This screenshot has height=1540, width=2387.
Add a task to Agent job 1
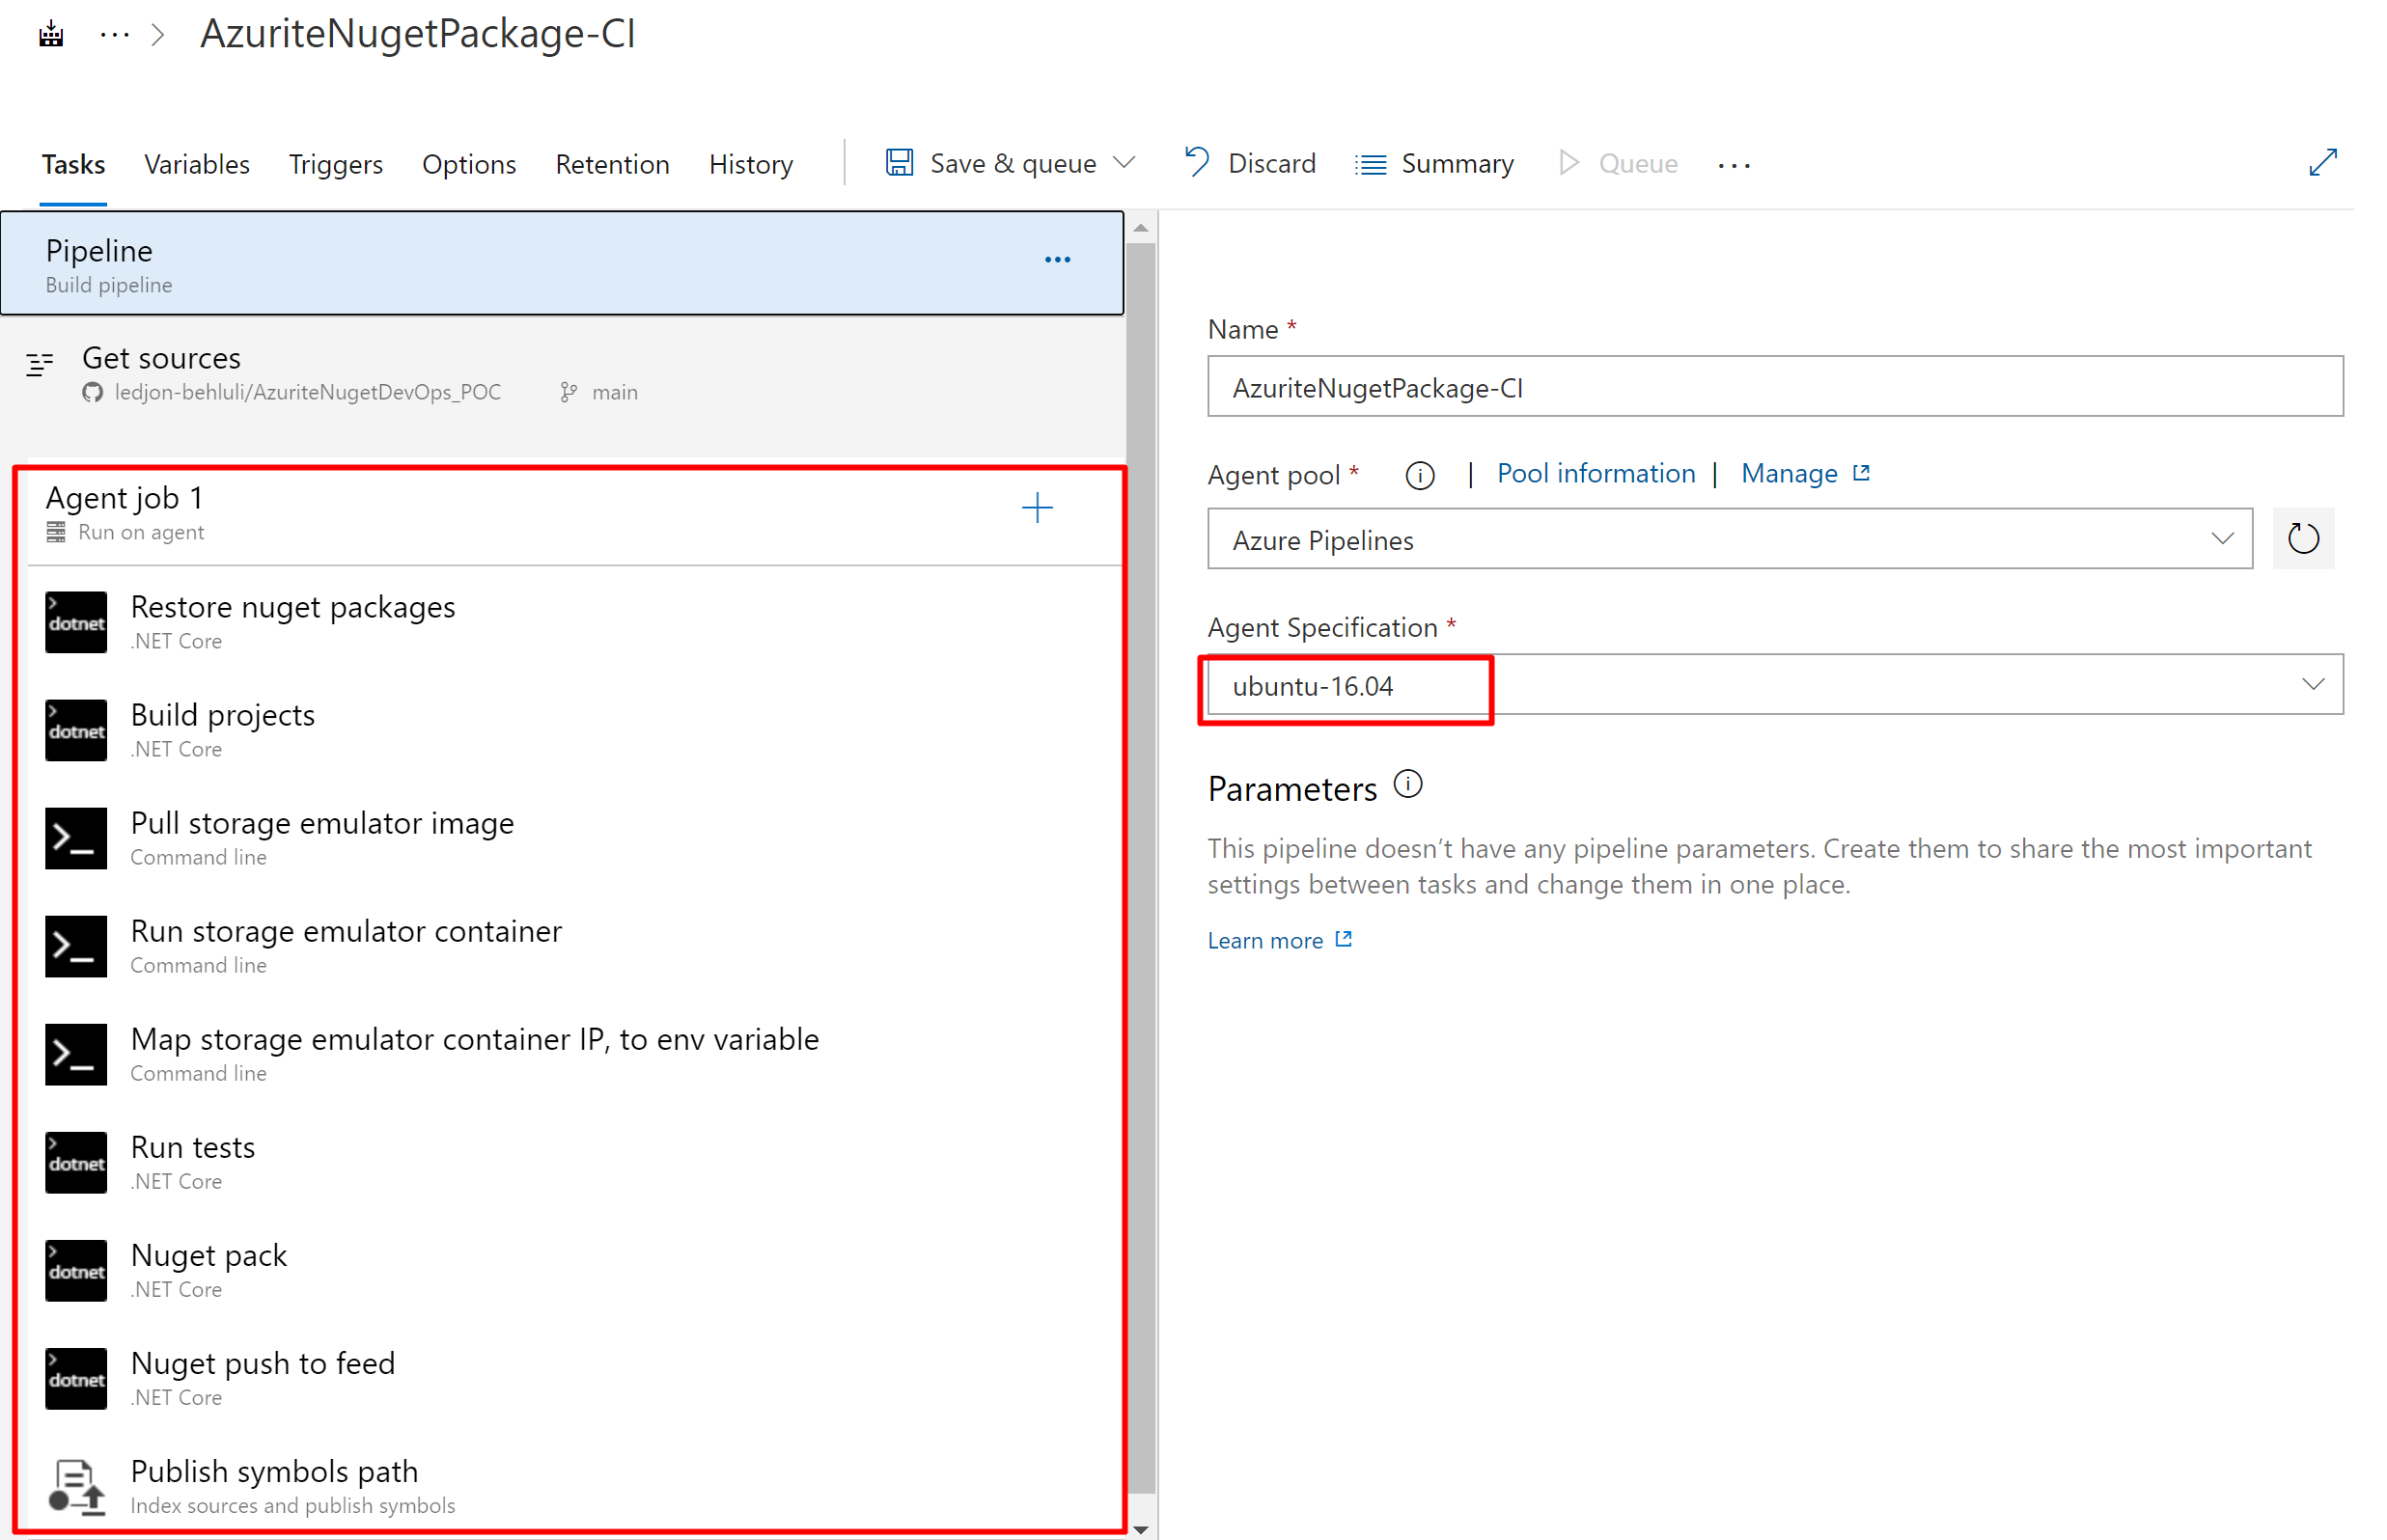(1037, 508)
